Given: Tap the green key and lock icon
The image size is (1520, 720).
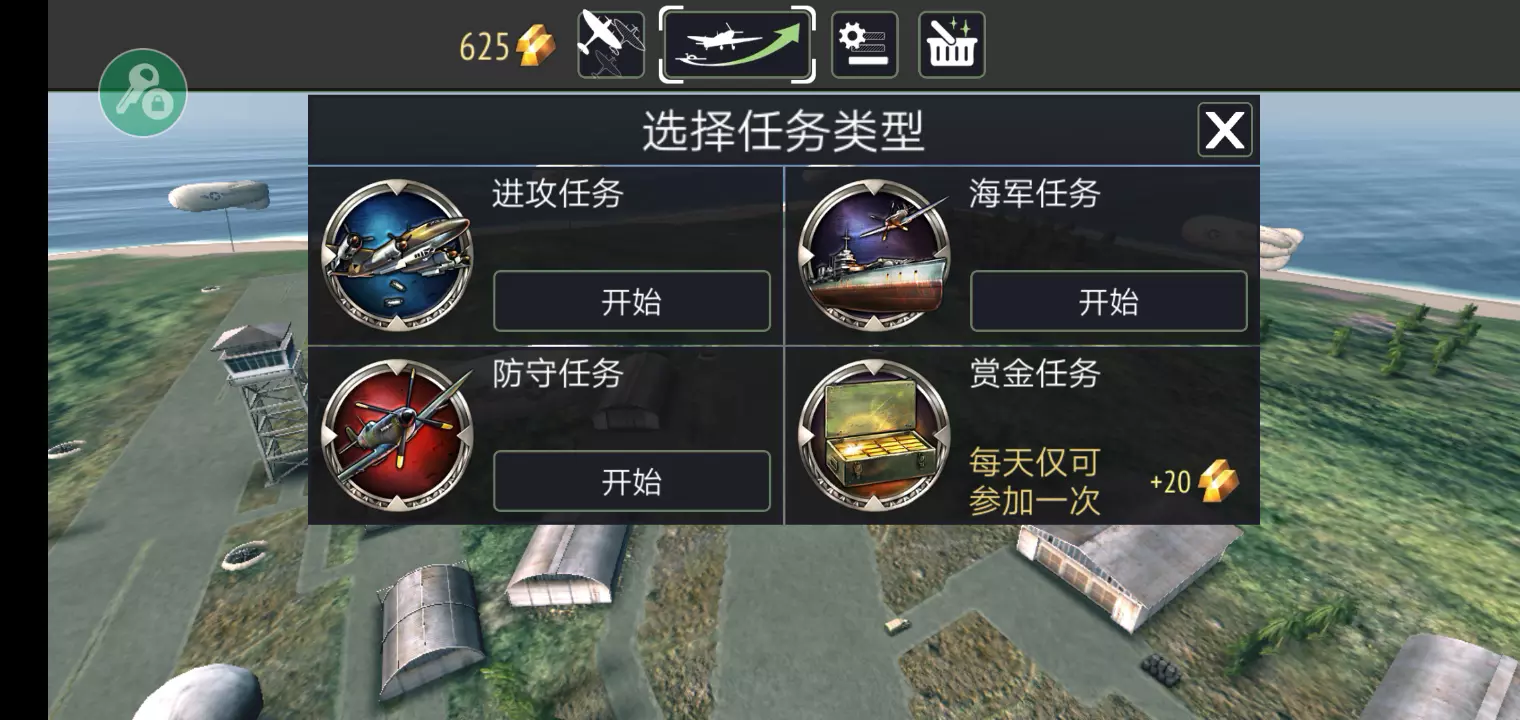Looking at the screenshot, I should (143, 93).
